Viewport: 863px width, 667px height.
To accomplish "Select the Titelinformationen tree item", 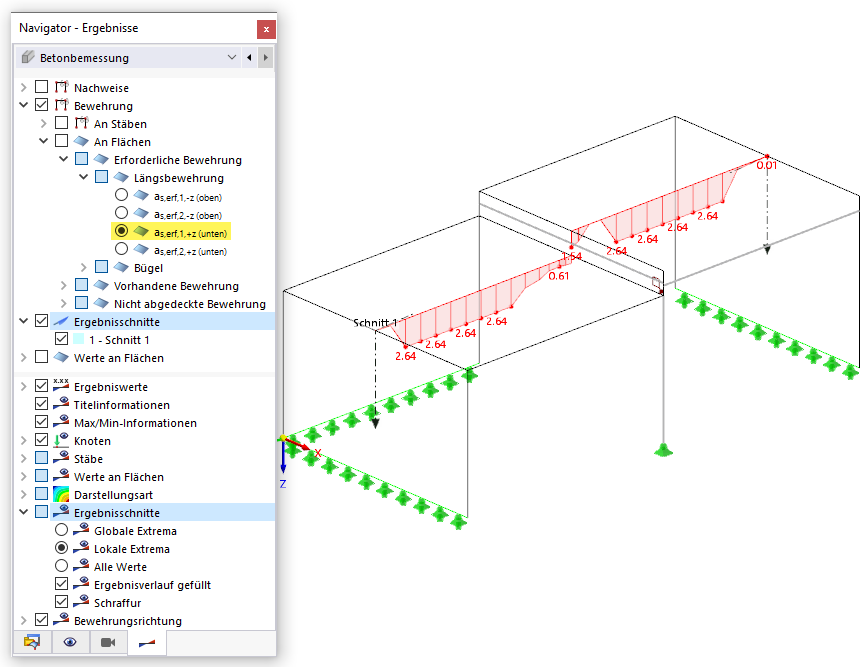I will pos(122,405).
